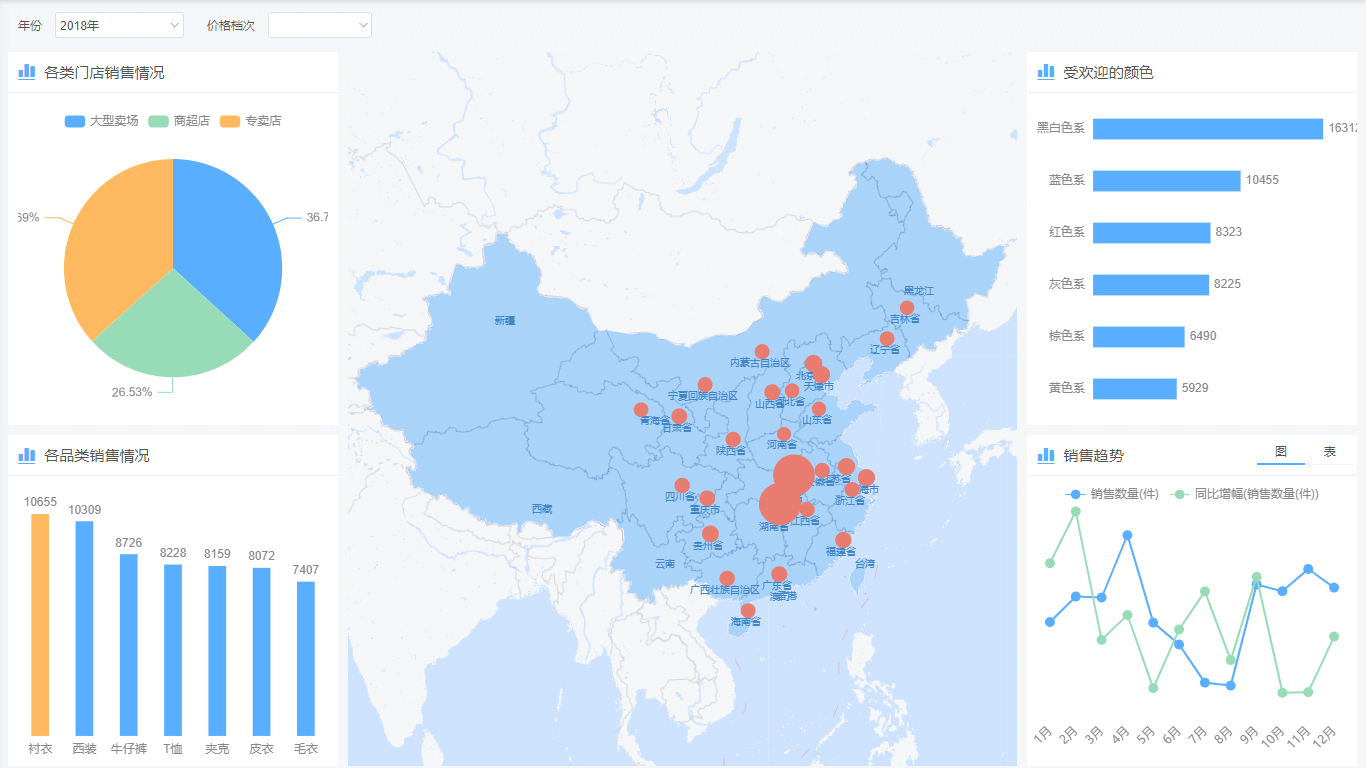Hide the 专卖店 series via its legend
This screenshot has height=768, width=1366.
tap(253, 120)
